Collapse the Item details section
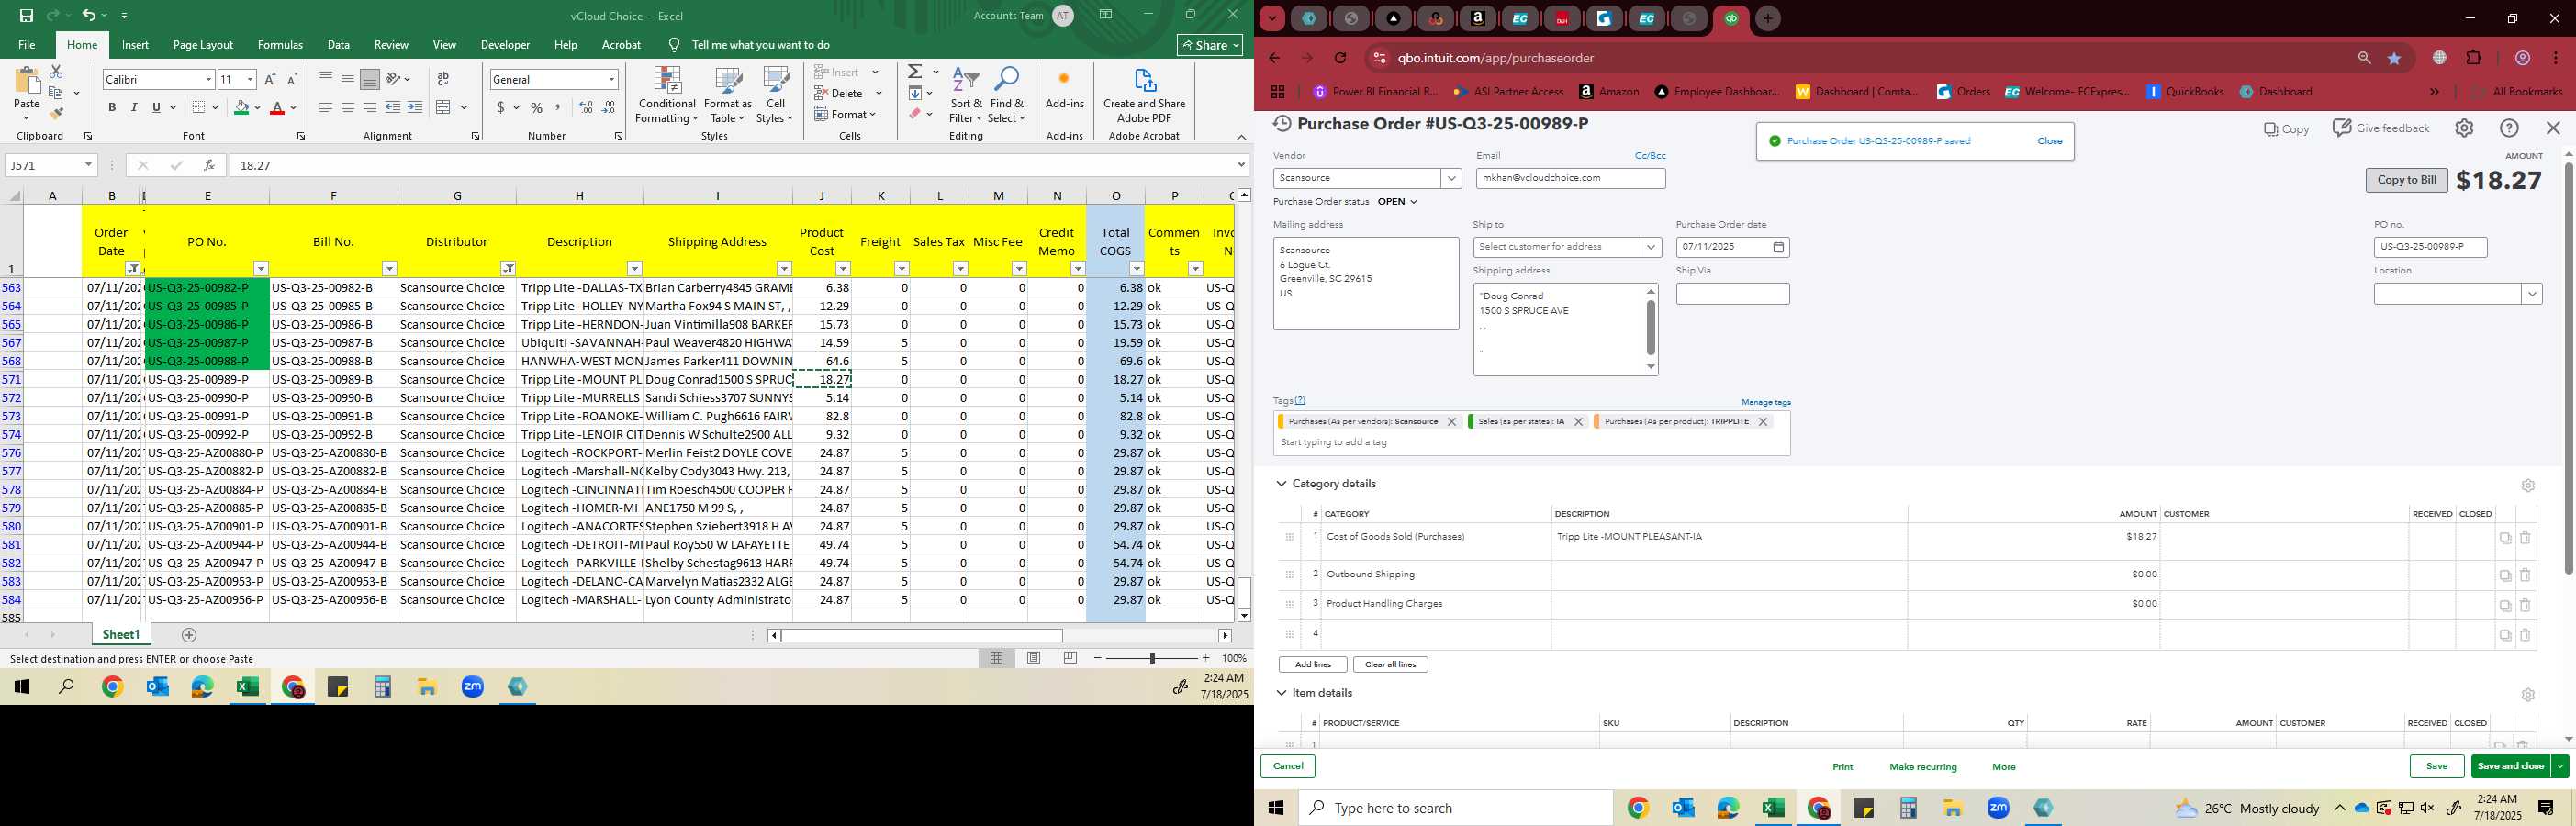The height and width of the screenshot is (826, 2576). click(1281, 693)
